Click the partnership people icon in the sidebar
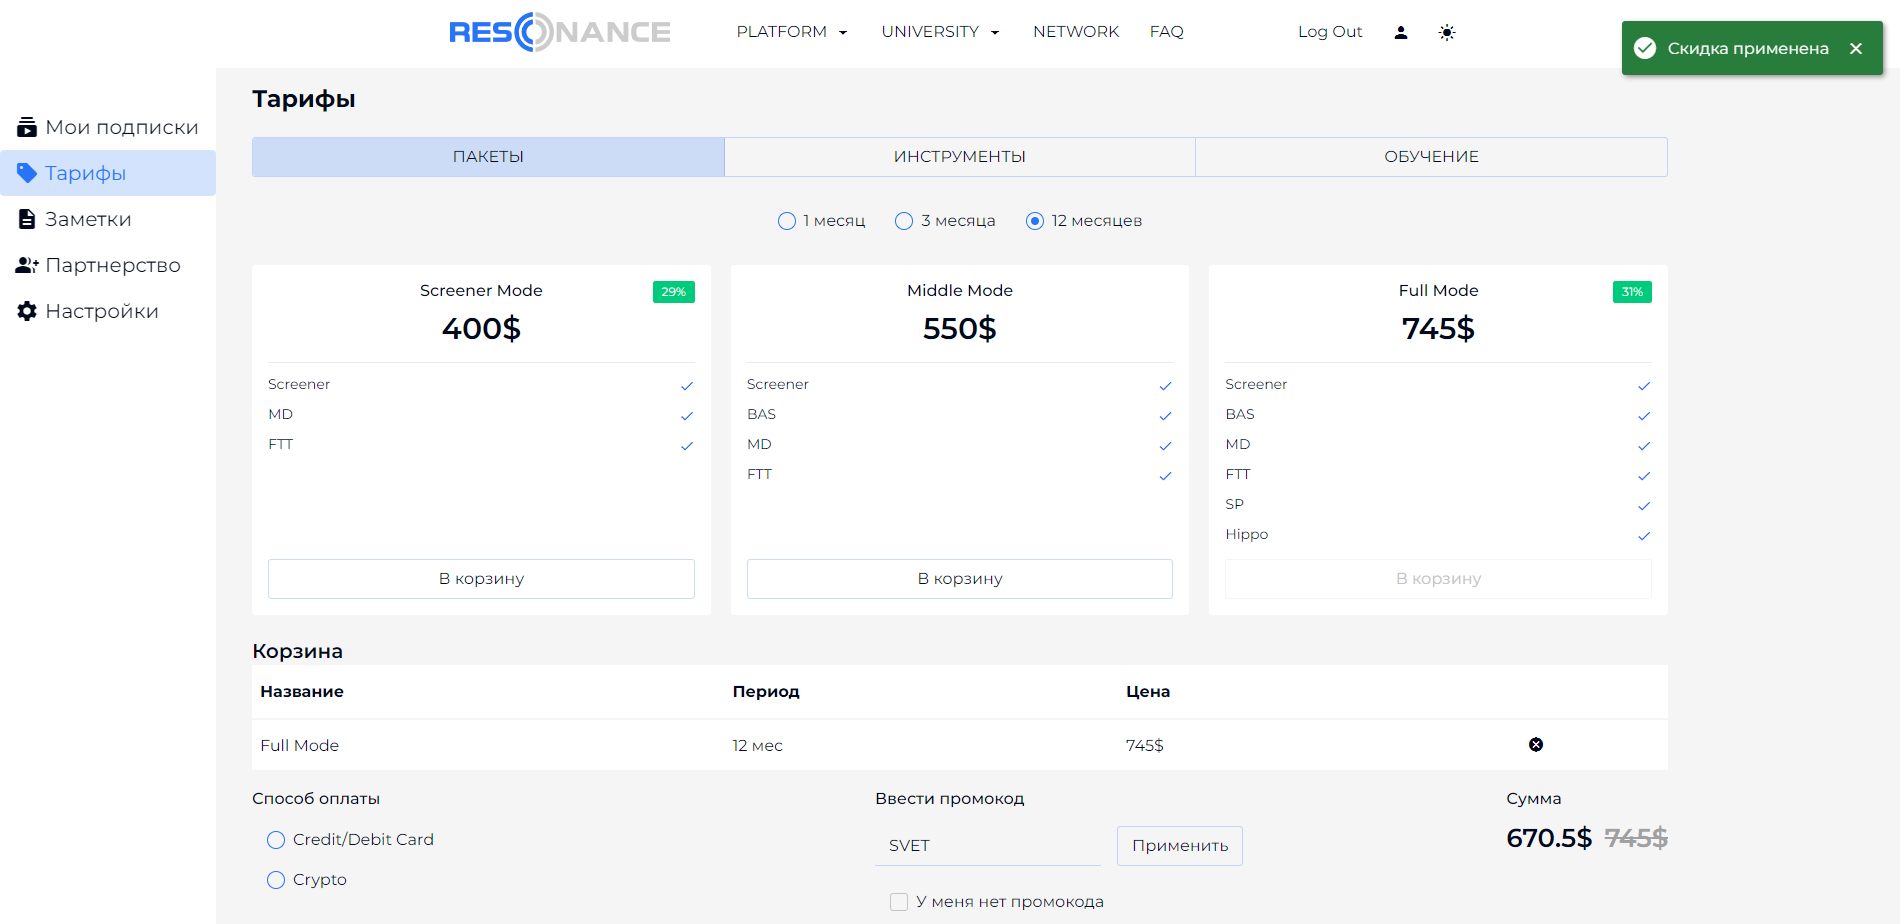 [27, 265]
